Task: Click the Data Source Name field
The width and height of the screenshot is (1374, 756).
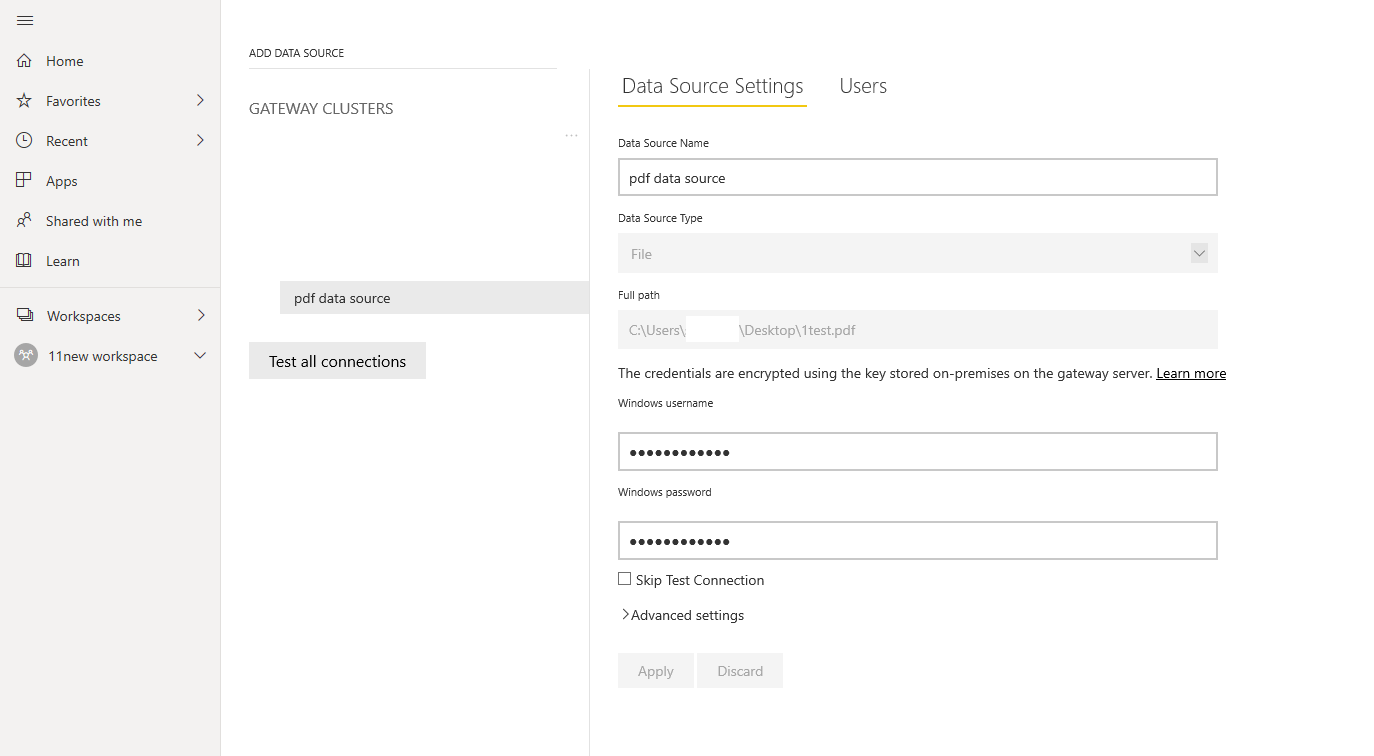Action: [x=918, y=177]
